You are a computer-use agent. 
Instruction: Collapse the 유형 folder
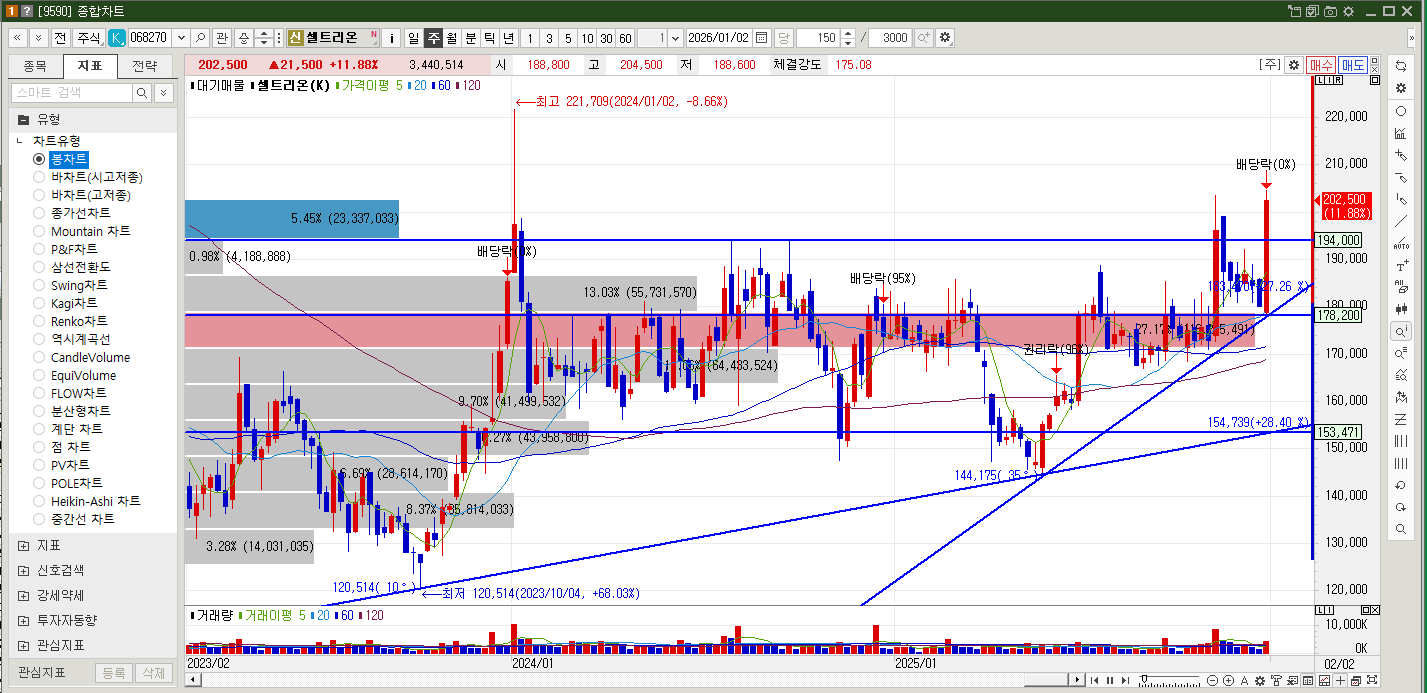pos(23,119)
